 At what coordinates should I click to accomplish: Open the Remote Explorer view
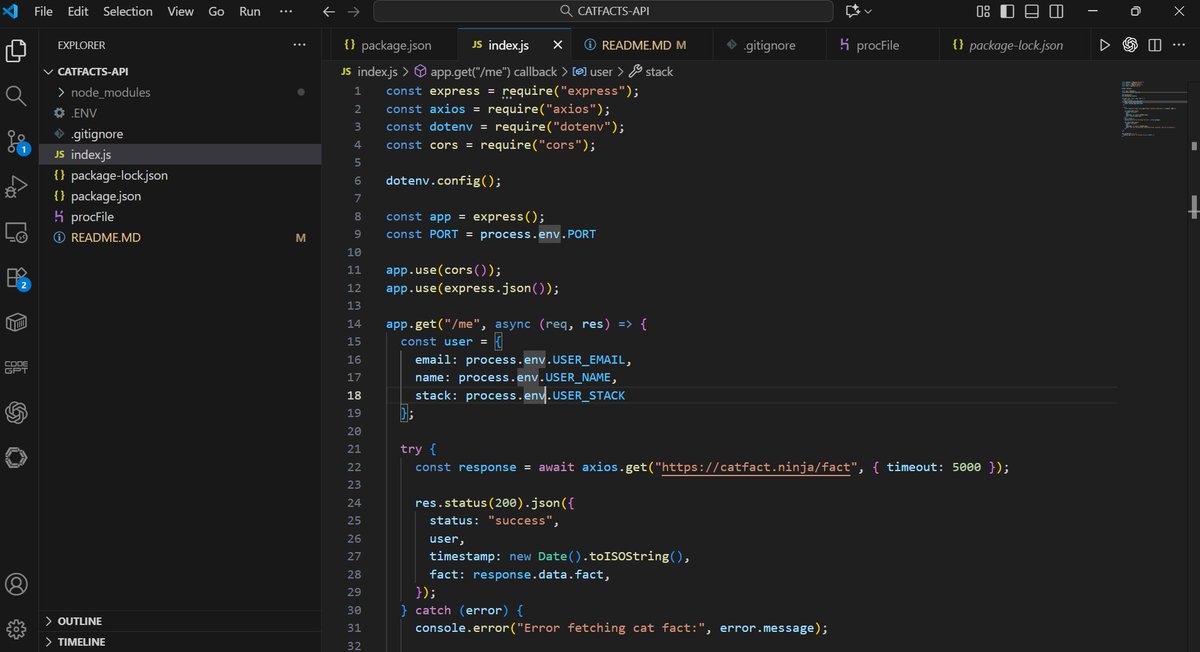(16, 232)
